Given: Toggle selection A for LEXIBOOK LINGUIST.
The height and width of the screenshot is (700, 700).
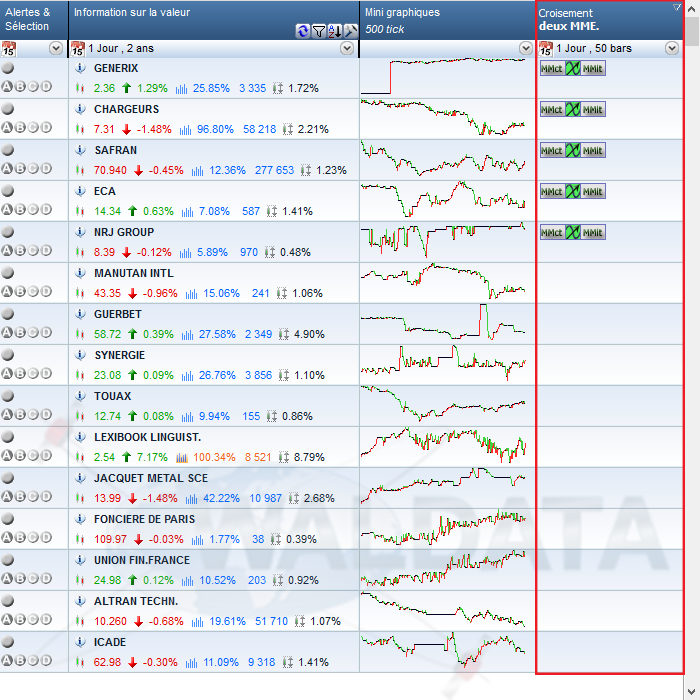Looking at the screenshot, I should pyautogui.click(x=7, y=455).
